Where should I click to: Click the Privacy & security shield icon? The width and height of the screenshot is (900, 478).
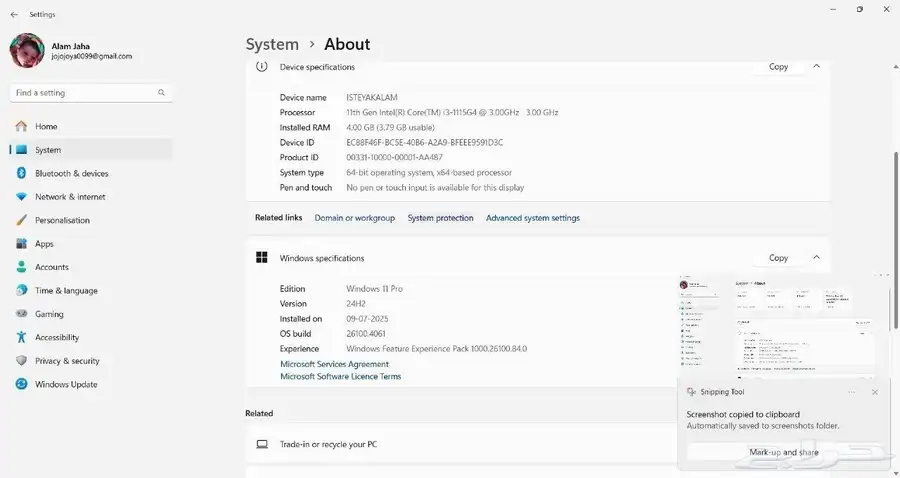click(21, 360)
